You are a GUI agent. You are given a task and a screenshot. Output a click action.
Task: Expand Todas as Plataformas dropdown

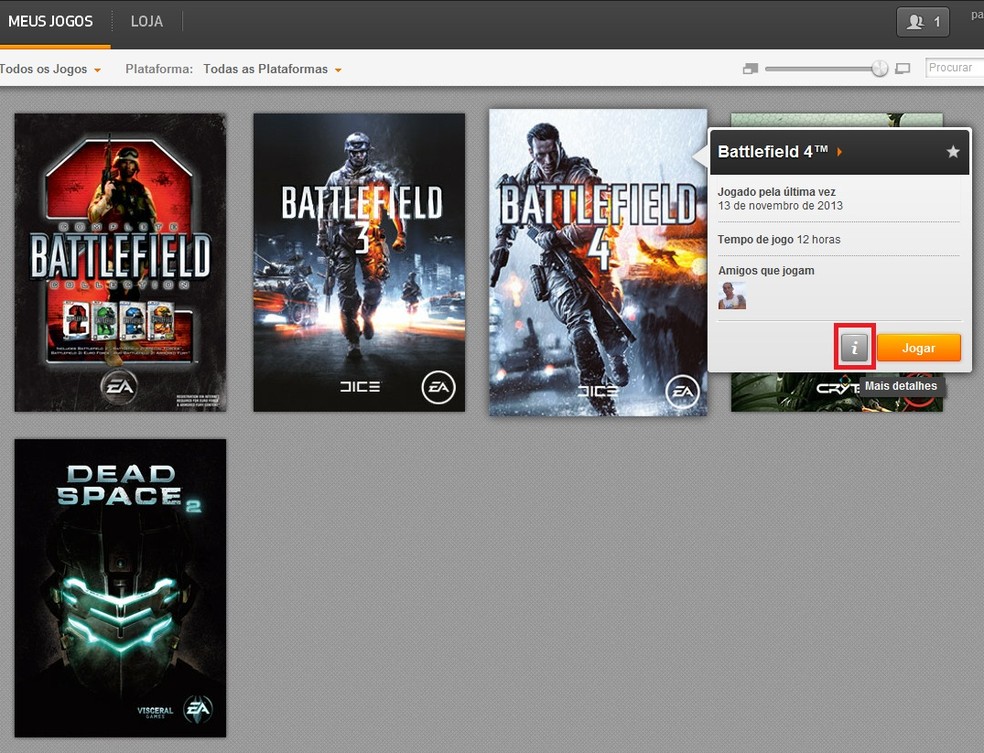click(272, 69)
